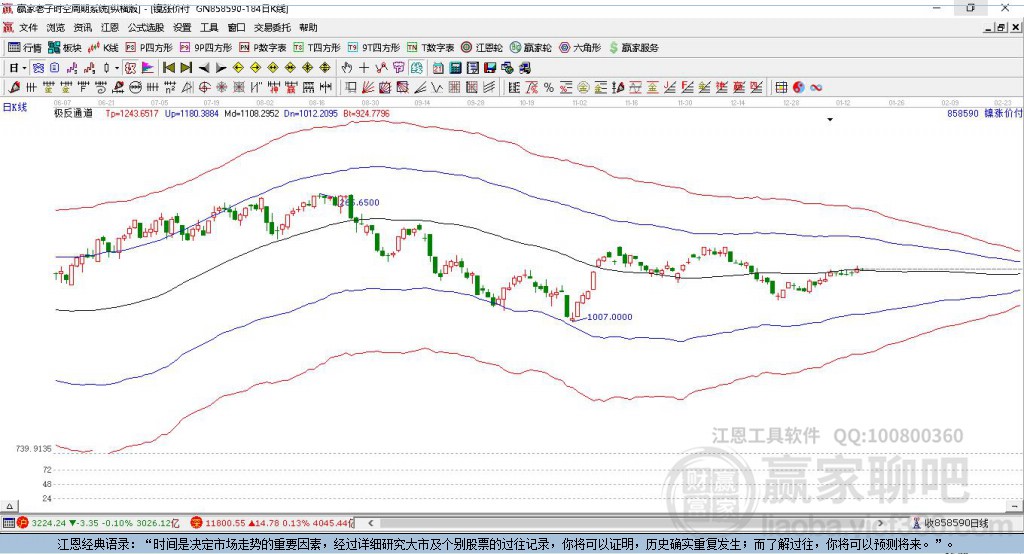Open the T数字表 number table
Image resolution: width=1024 pixels, height=554 pixels.
point(430,48)
